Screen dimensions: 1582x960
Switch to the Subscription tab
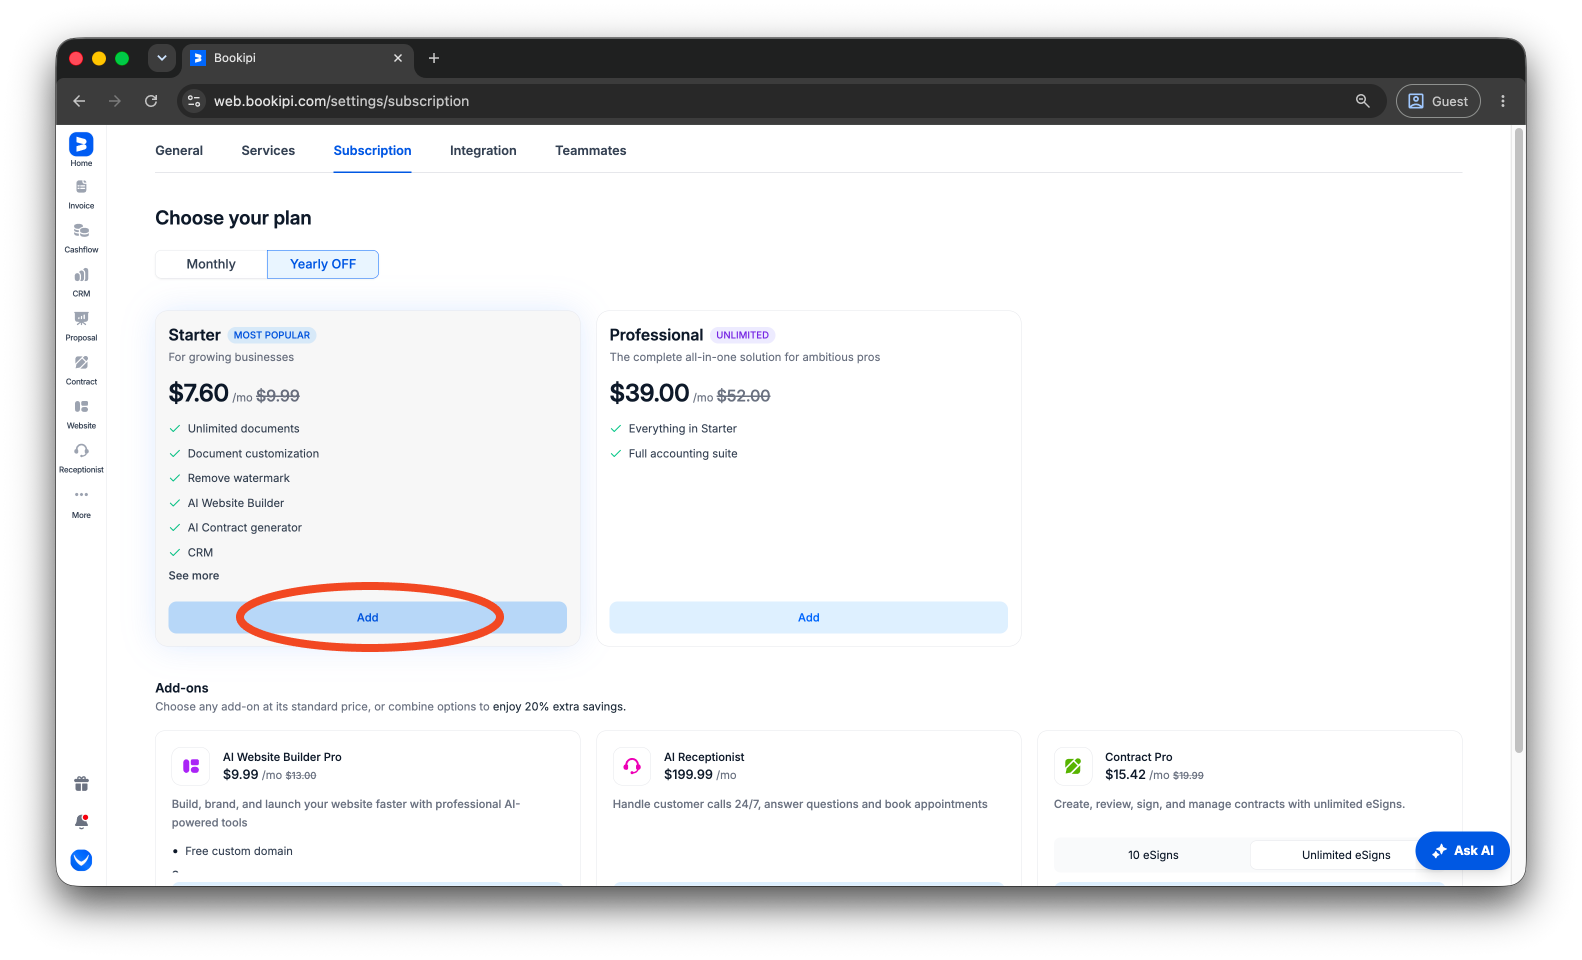[x=372, y=150]
